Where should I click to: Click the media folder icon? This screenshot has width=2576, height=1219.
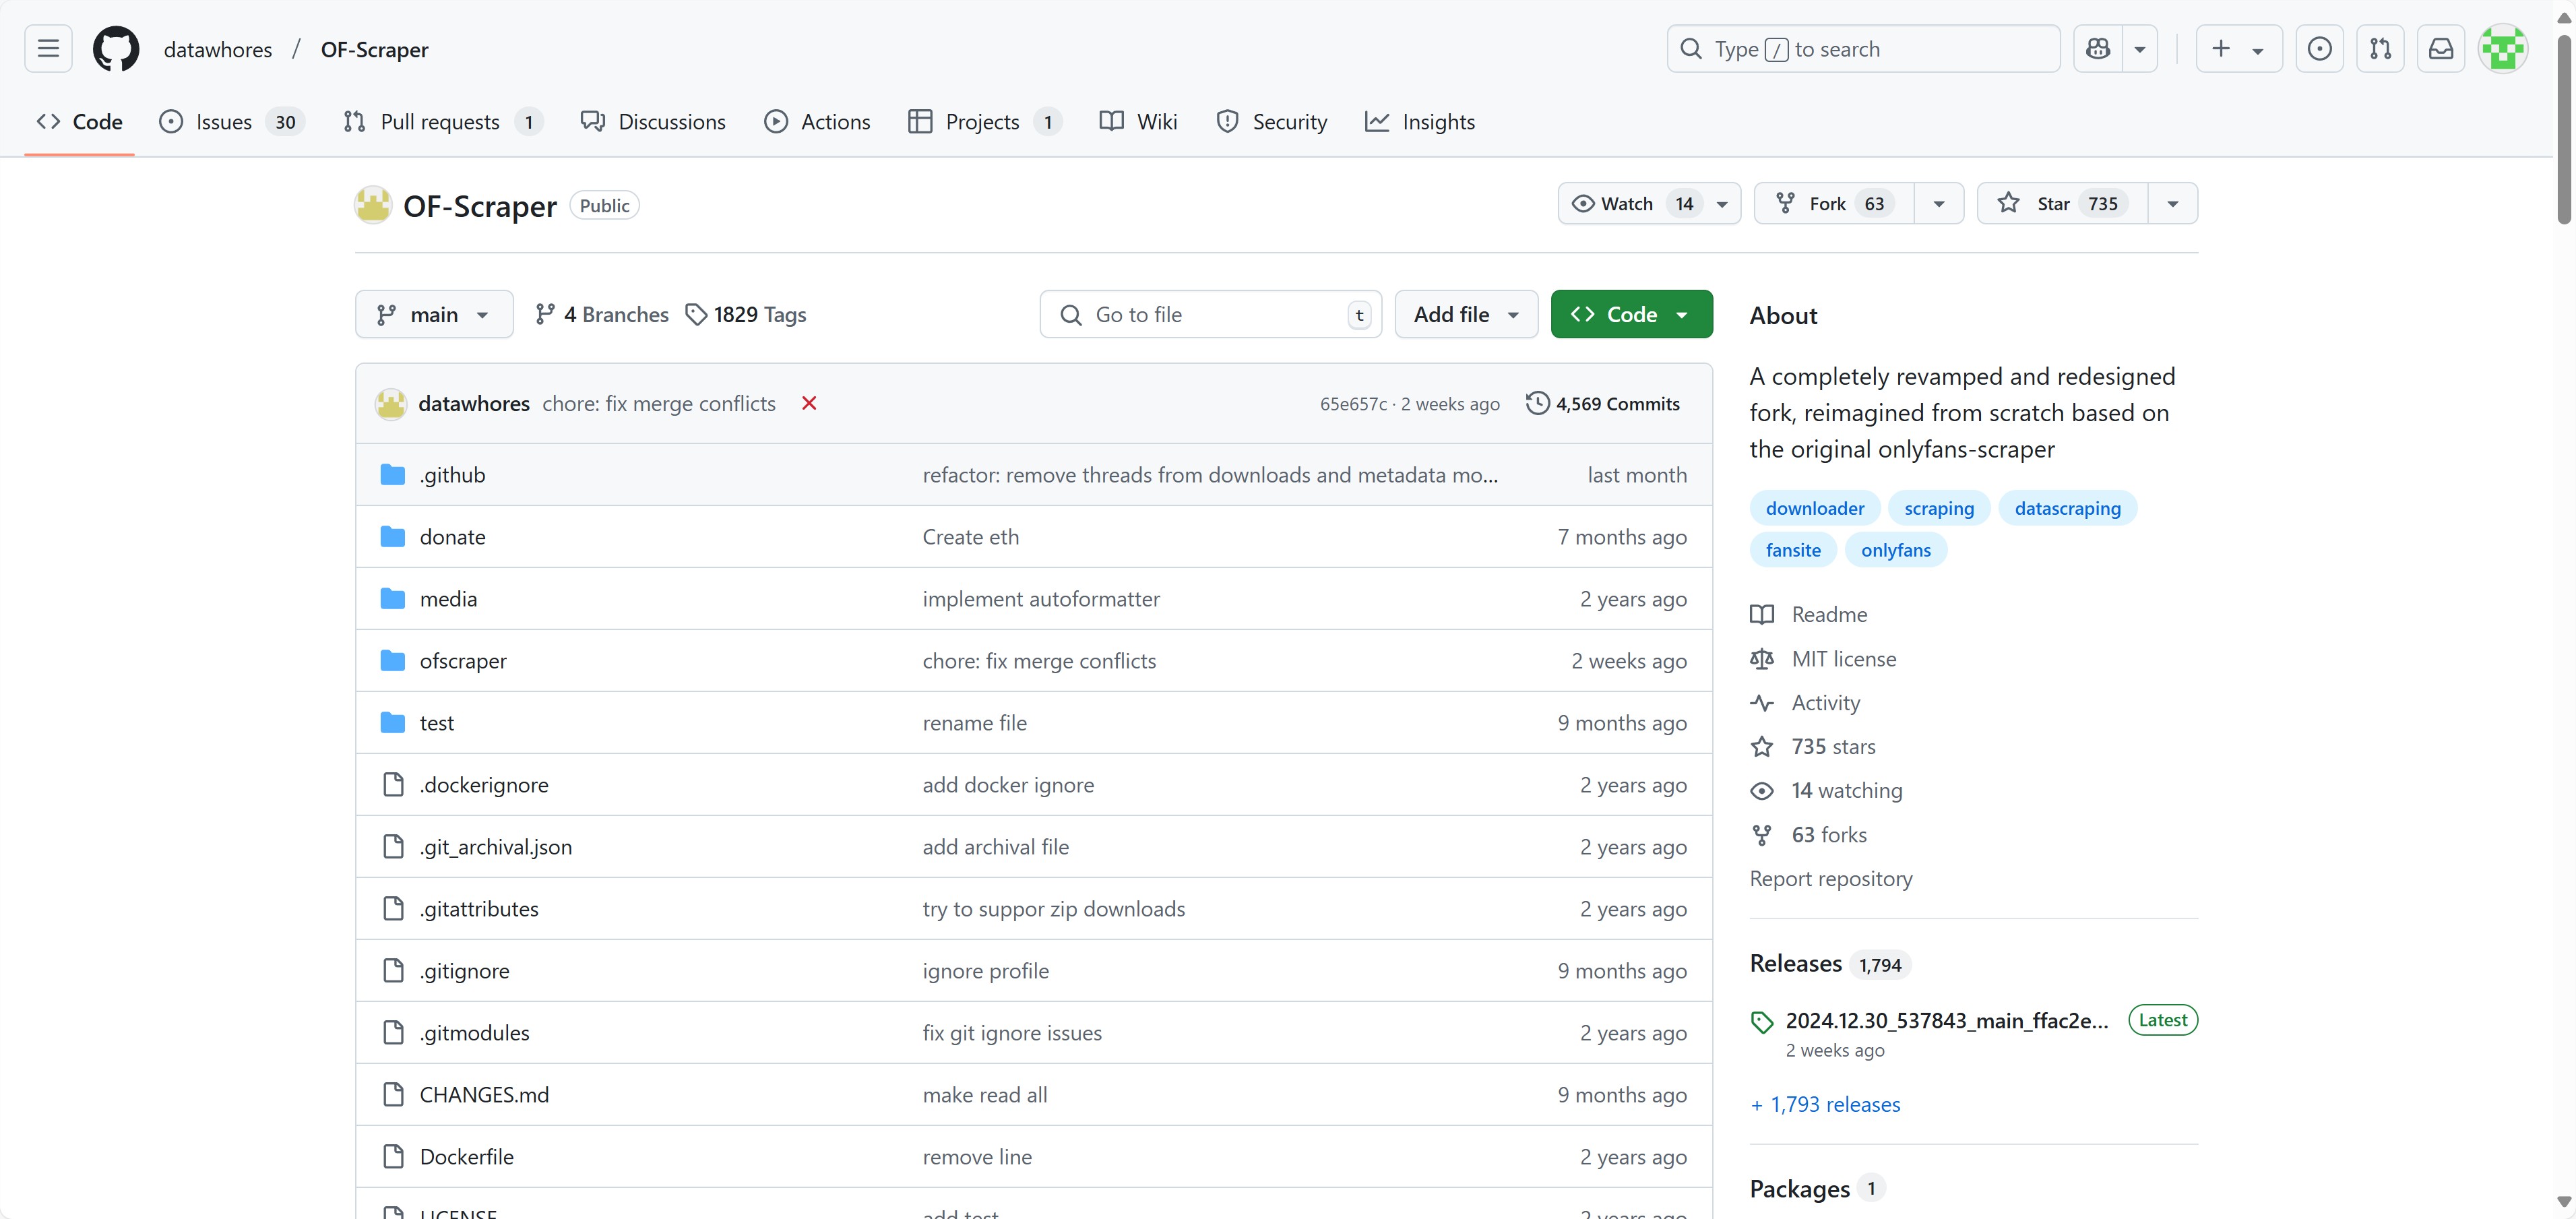pyautogui.click(x=393, y=599)
